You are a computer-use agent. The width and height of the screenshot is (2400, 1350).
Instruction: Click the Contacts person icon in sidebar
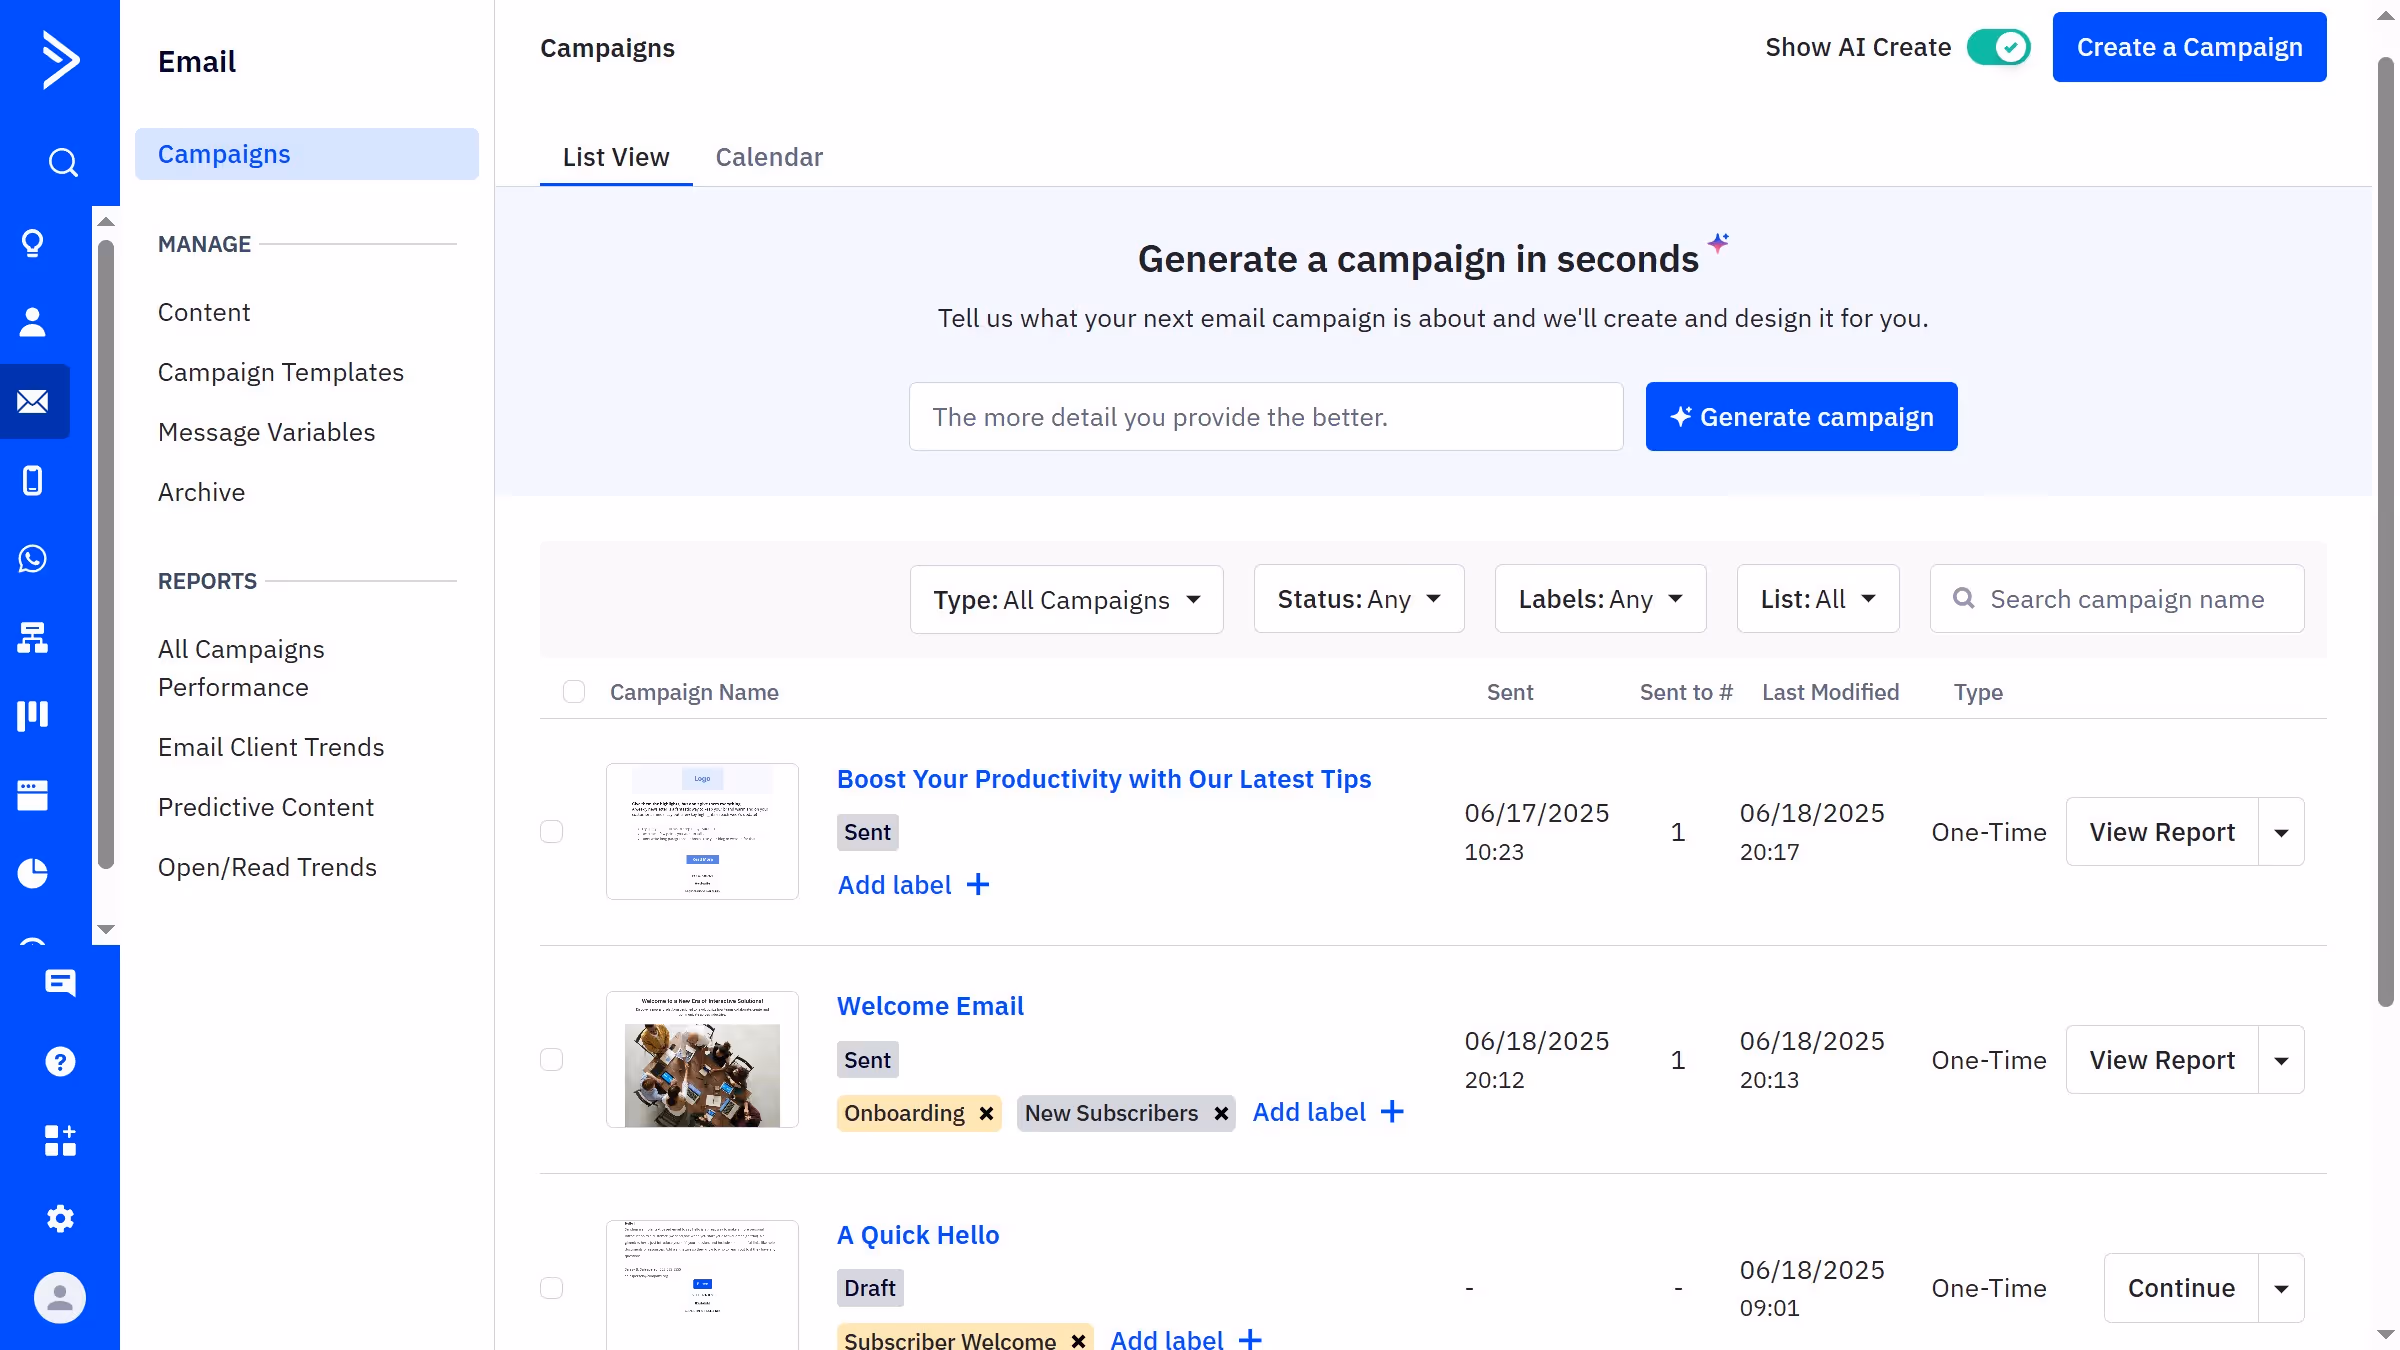[x=32, y=322]
